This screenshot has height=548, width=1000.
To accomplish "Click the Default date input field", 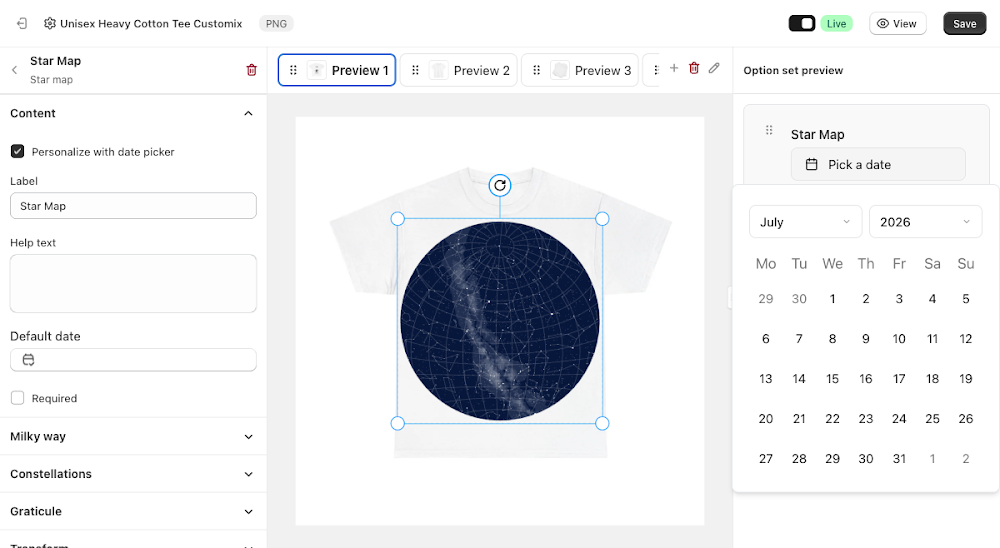I will (x=133, y=360).
